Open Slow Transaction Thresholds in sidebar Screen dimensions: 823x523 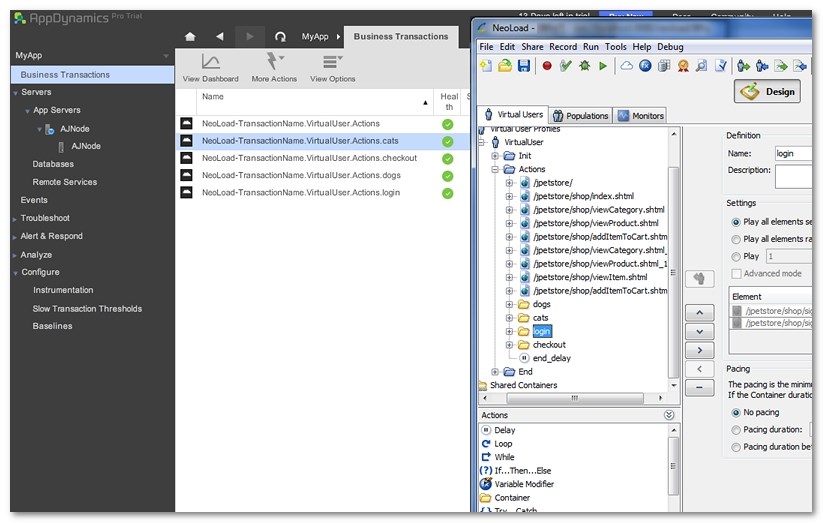click(x=87, y=308)
